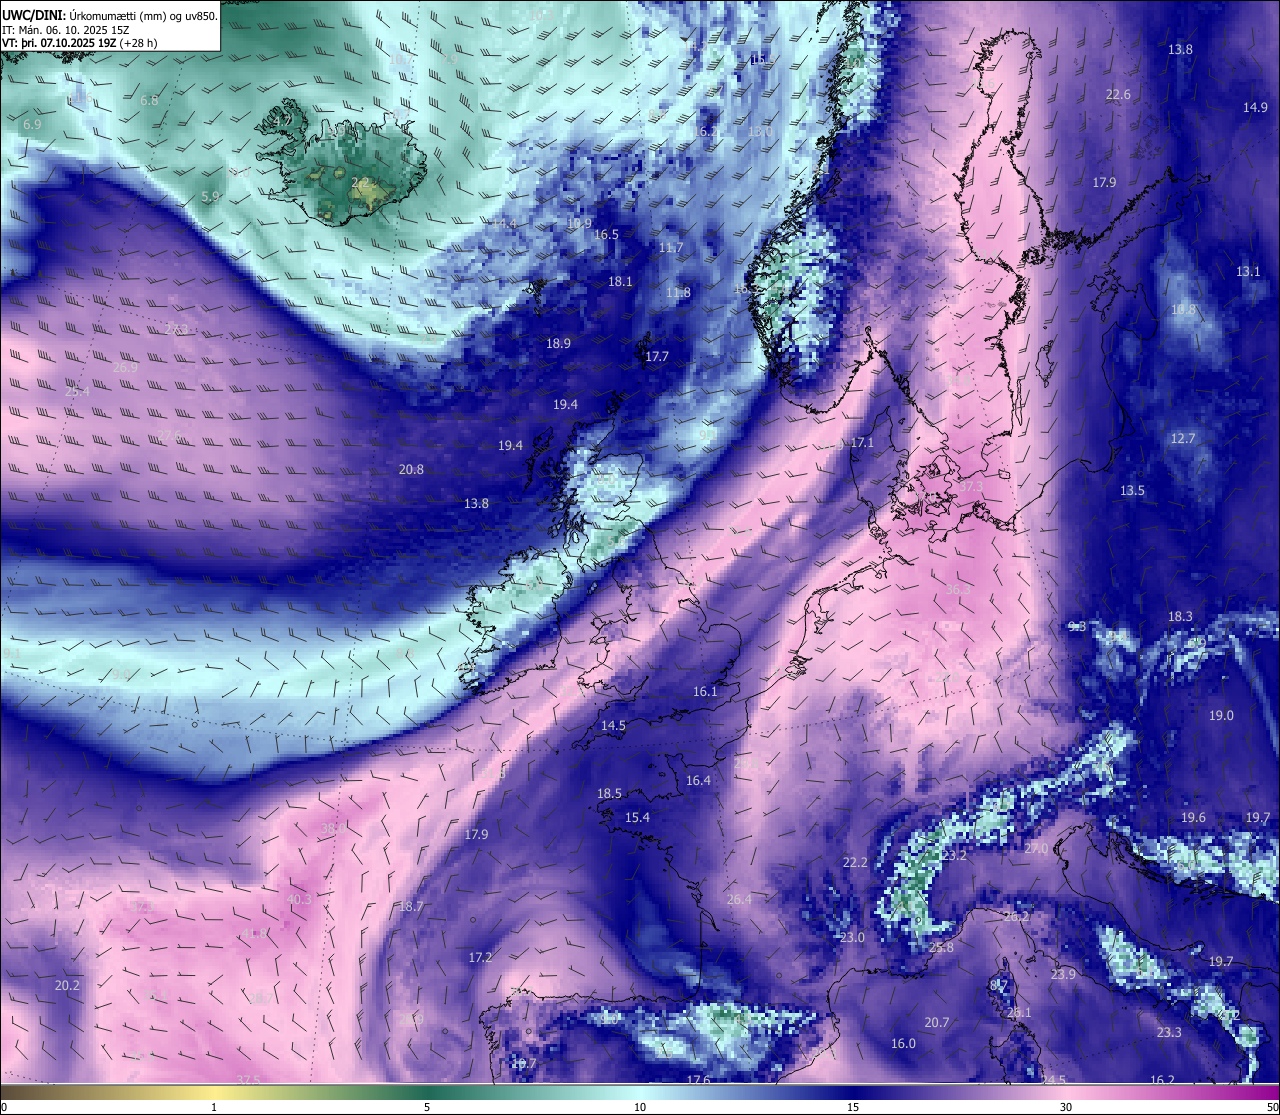Screen dimensions: 1280x1115
Task: Click the 23.2 value label
Action: [x=954, y=856]
